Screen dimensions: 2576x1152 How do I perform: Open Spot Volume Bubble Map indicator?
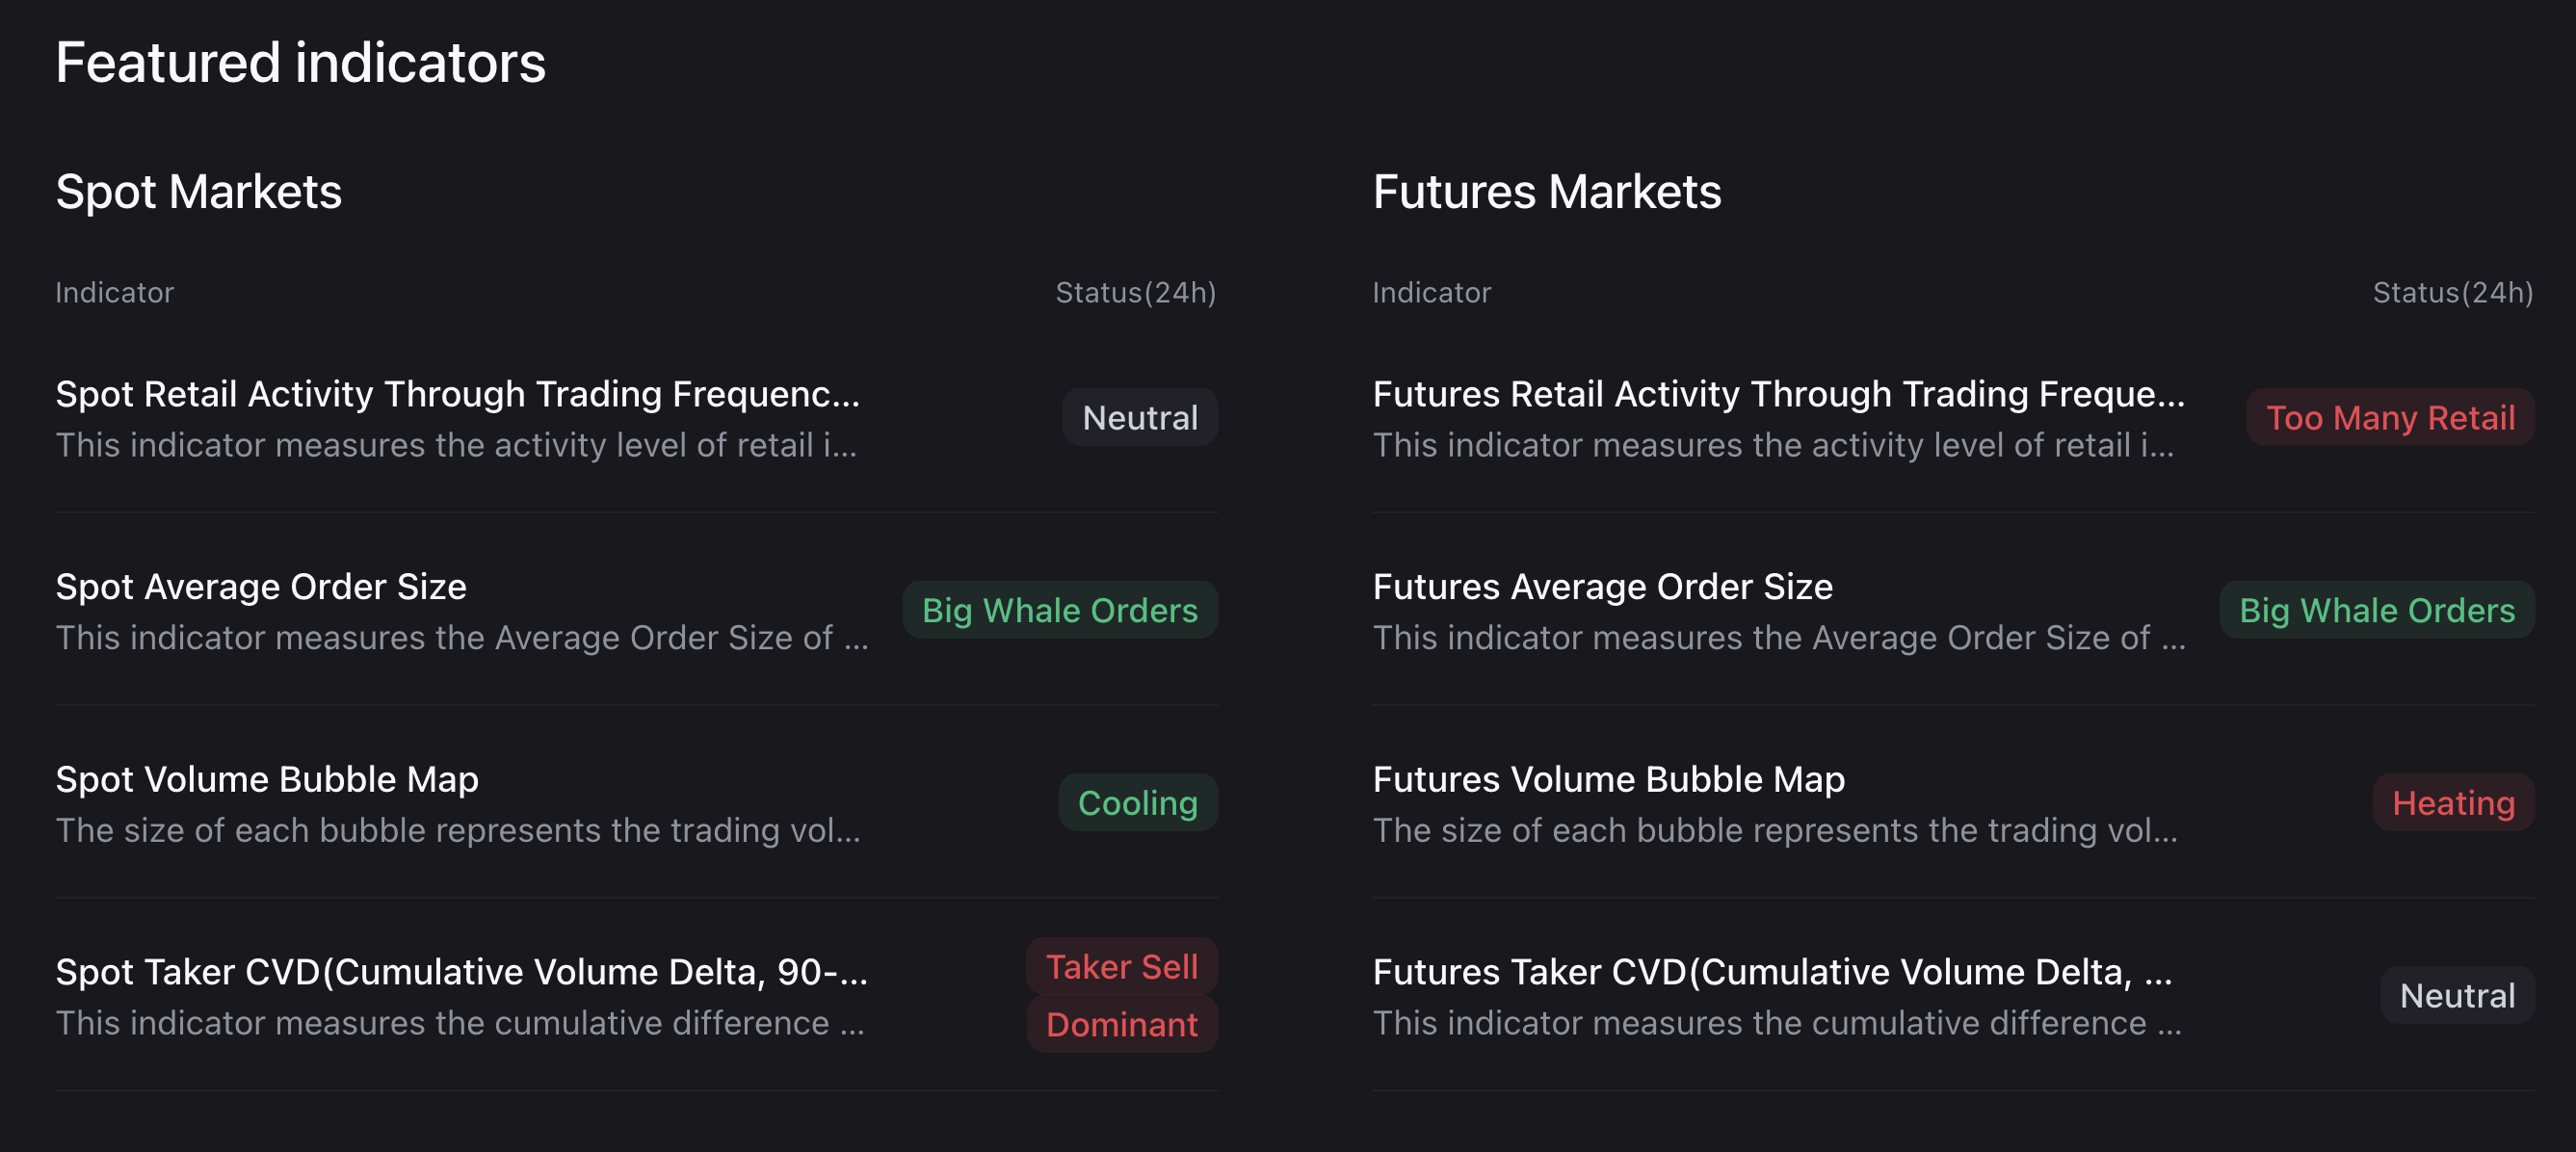pos(267,779)
